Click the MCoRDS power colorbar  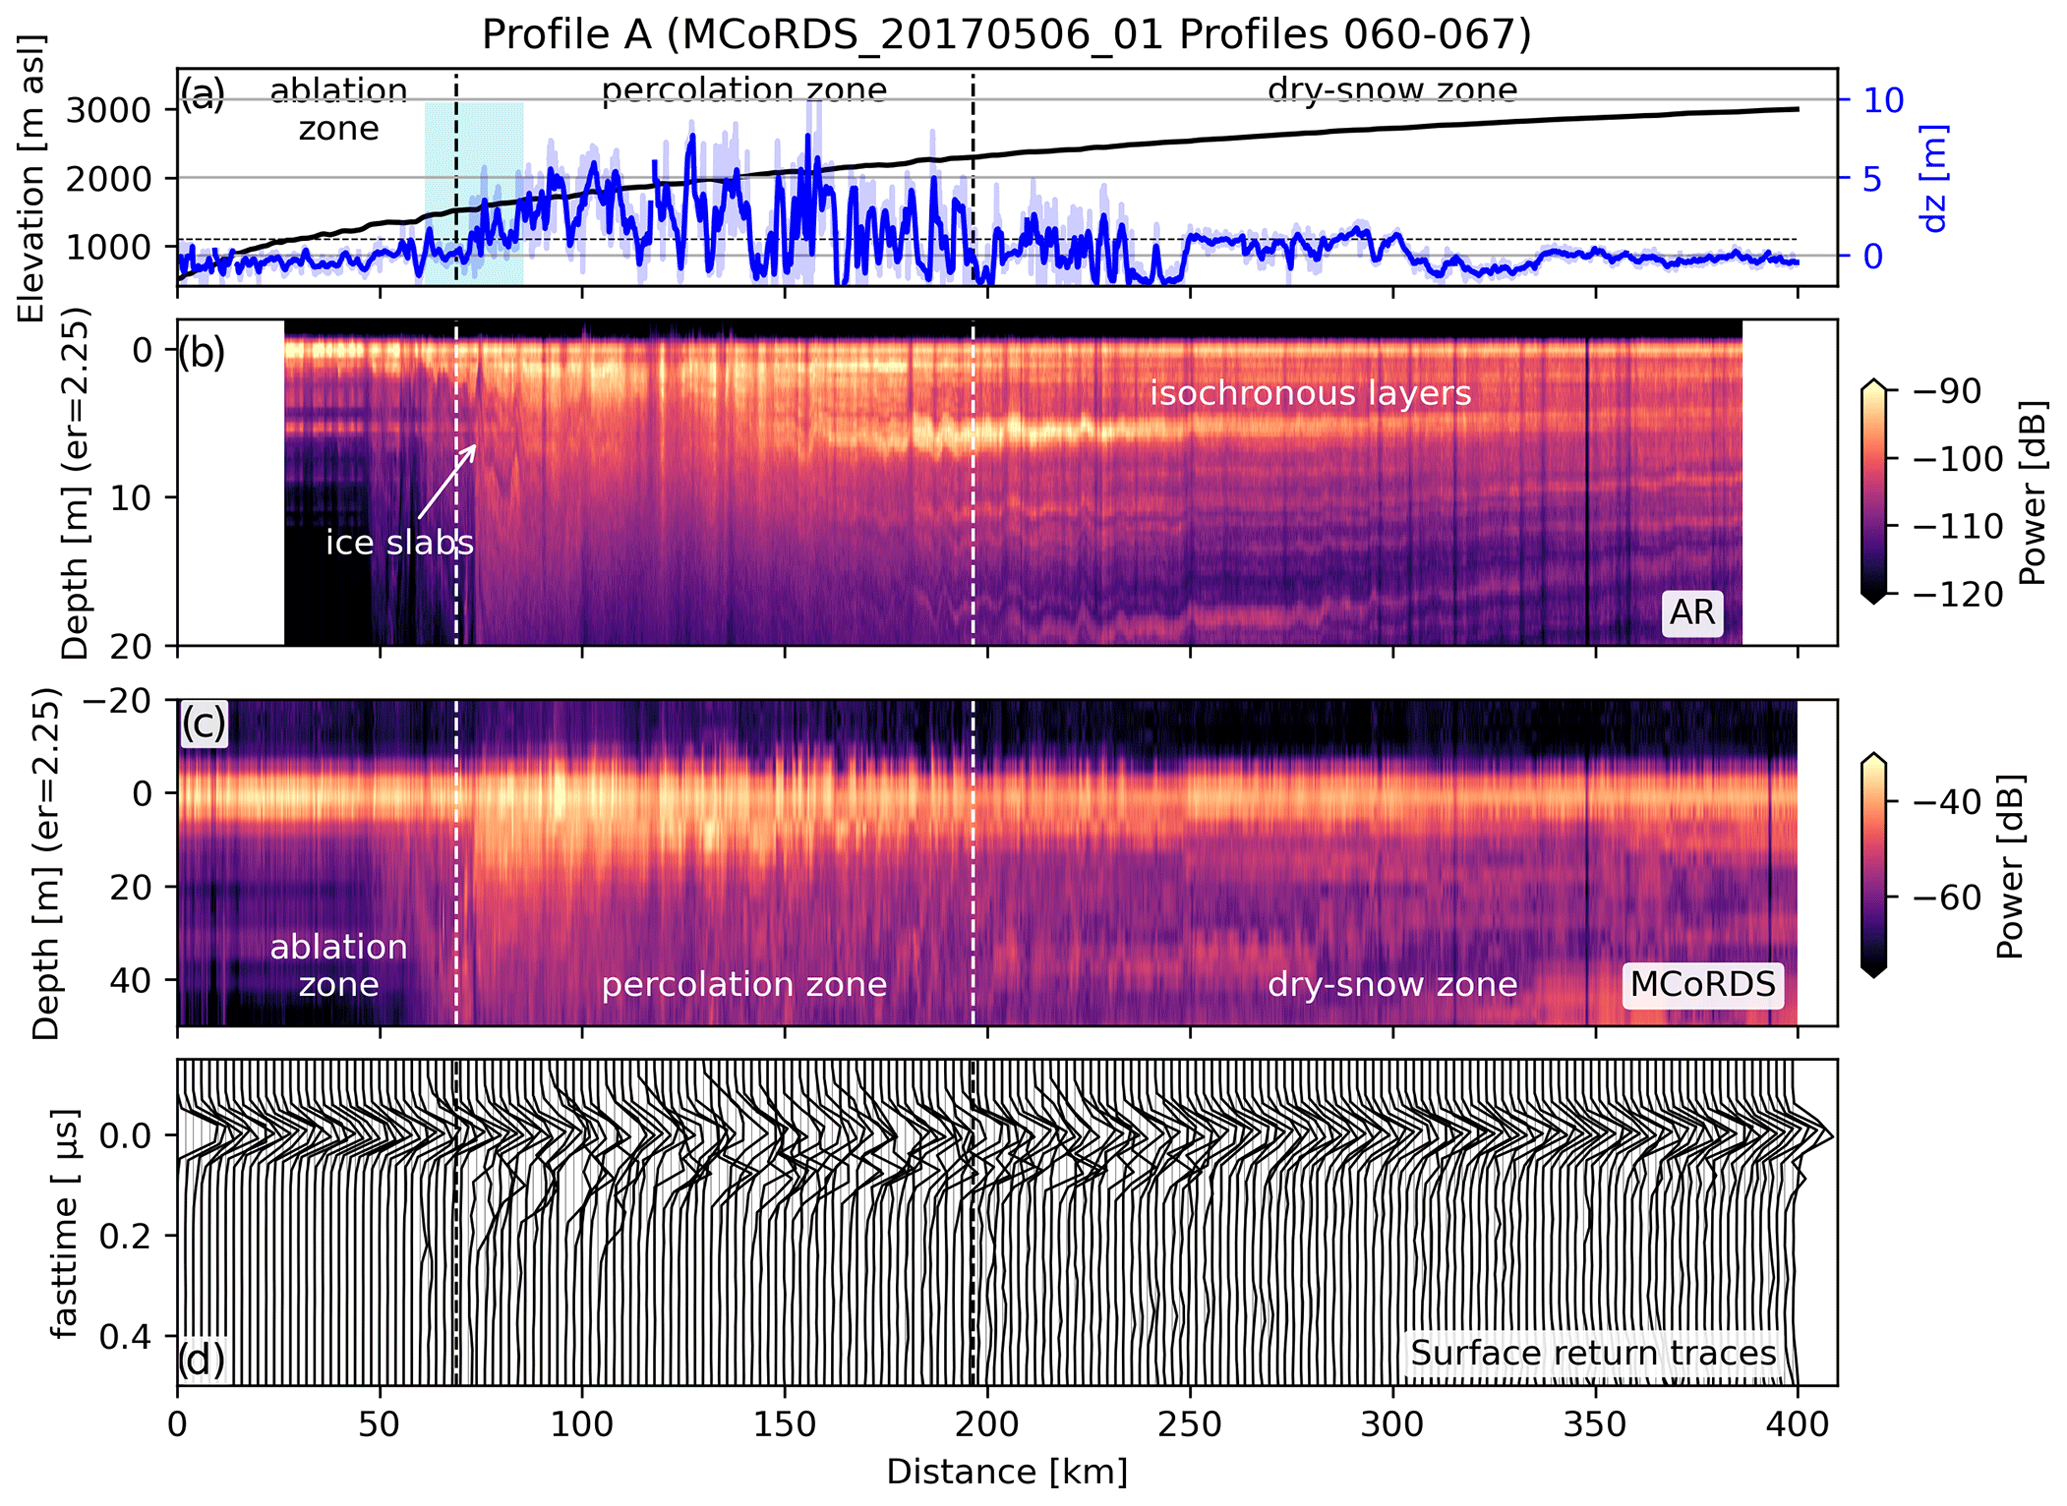(1874, 866)
